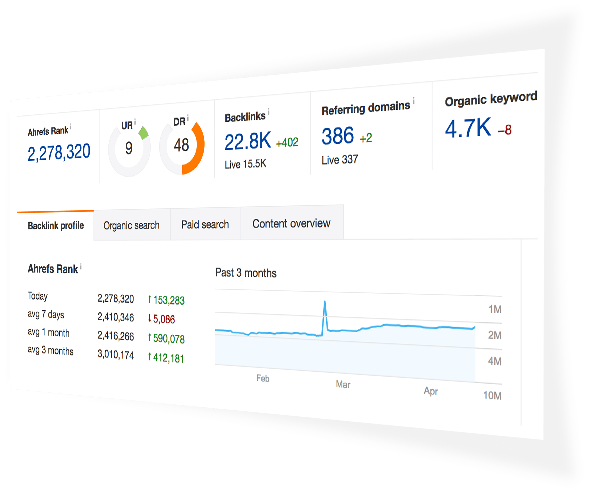The height and width of the screenshot is (492, 589).
Task: Switch to the Organic search tab
Action: click(x=131, y=225)
